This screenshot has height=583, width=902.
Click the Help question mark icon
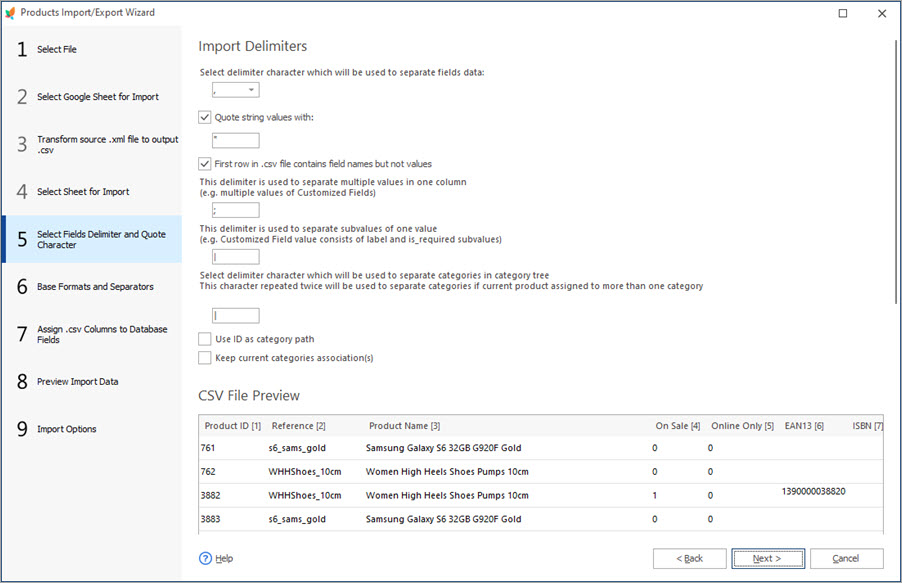click(x=205, y=558)
